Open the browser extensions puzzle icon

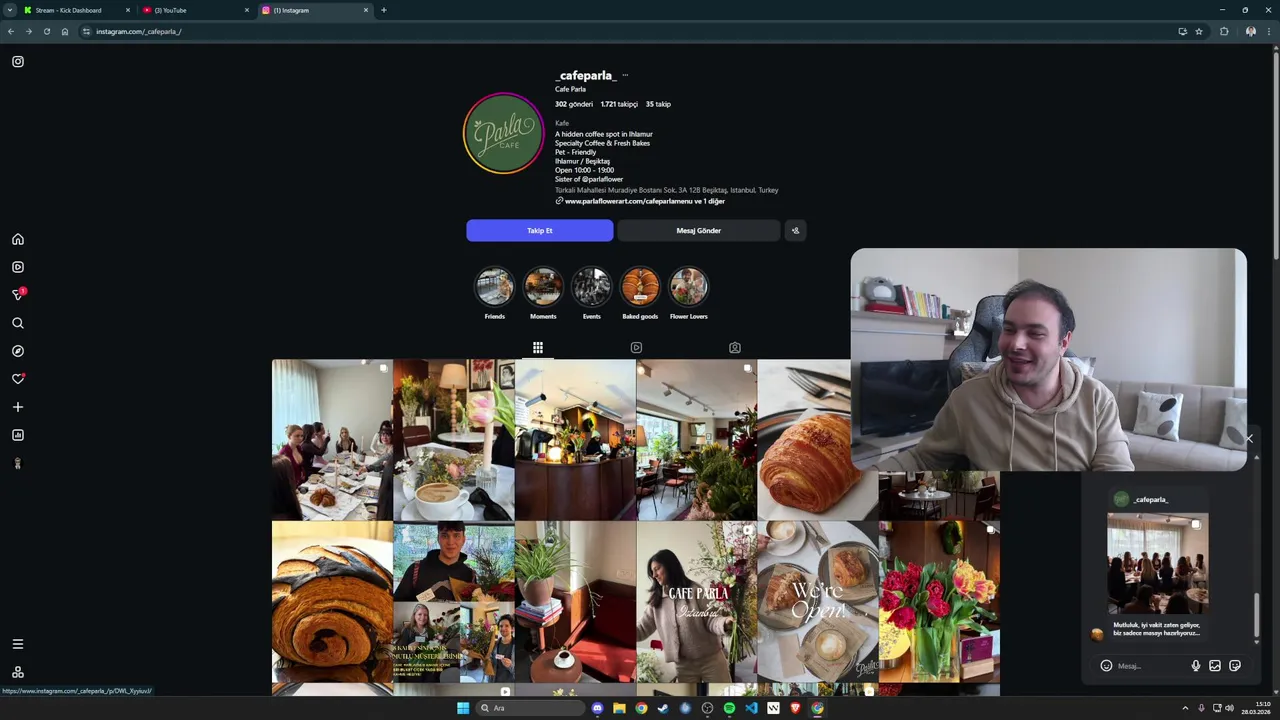click(1224, 31)
